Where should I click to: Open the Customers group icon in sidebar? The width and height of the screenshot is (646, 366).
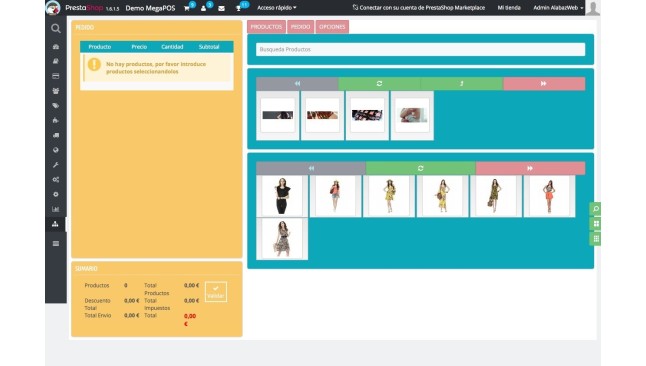click(56, 91)
